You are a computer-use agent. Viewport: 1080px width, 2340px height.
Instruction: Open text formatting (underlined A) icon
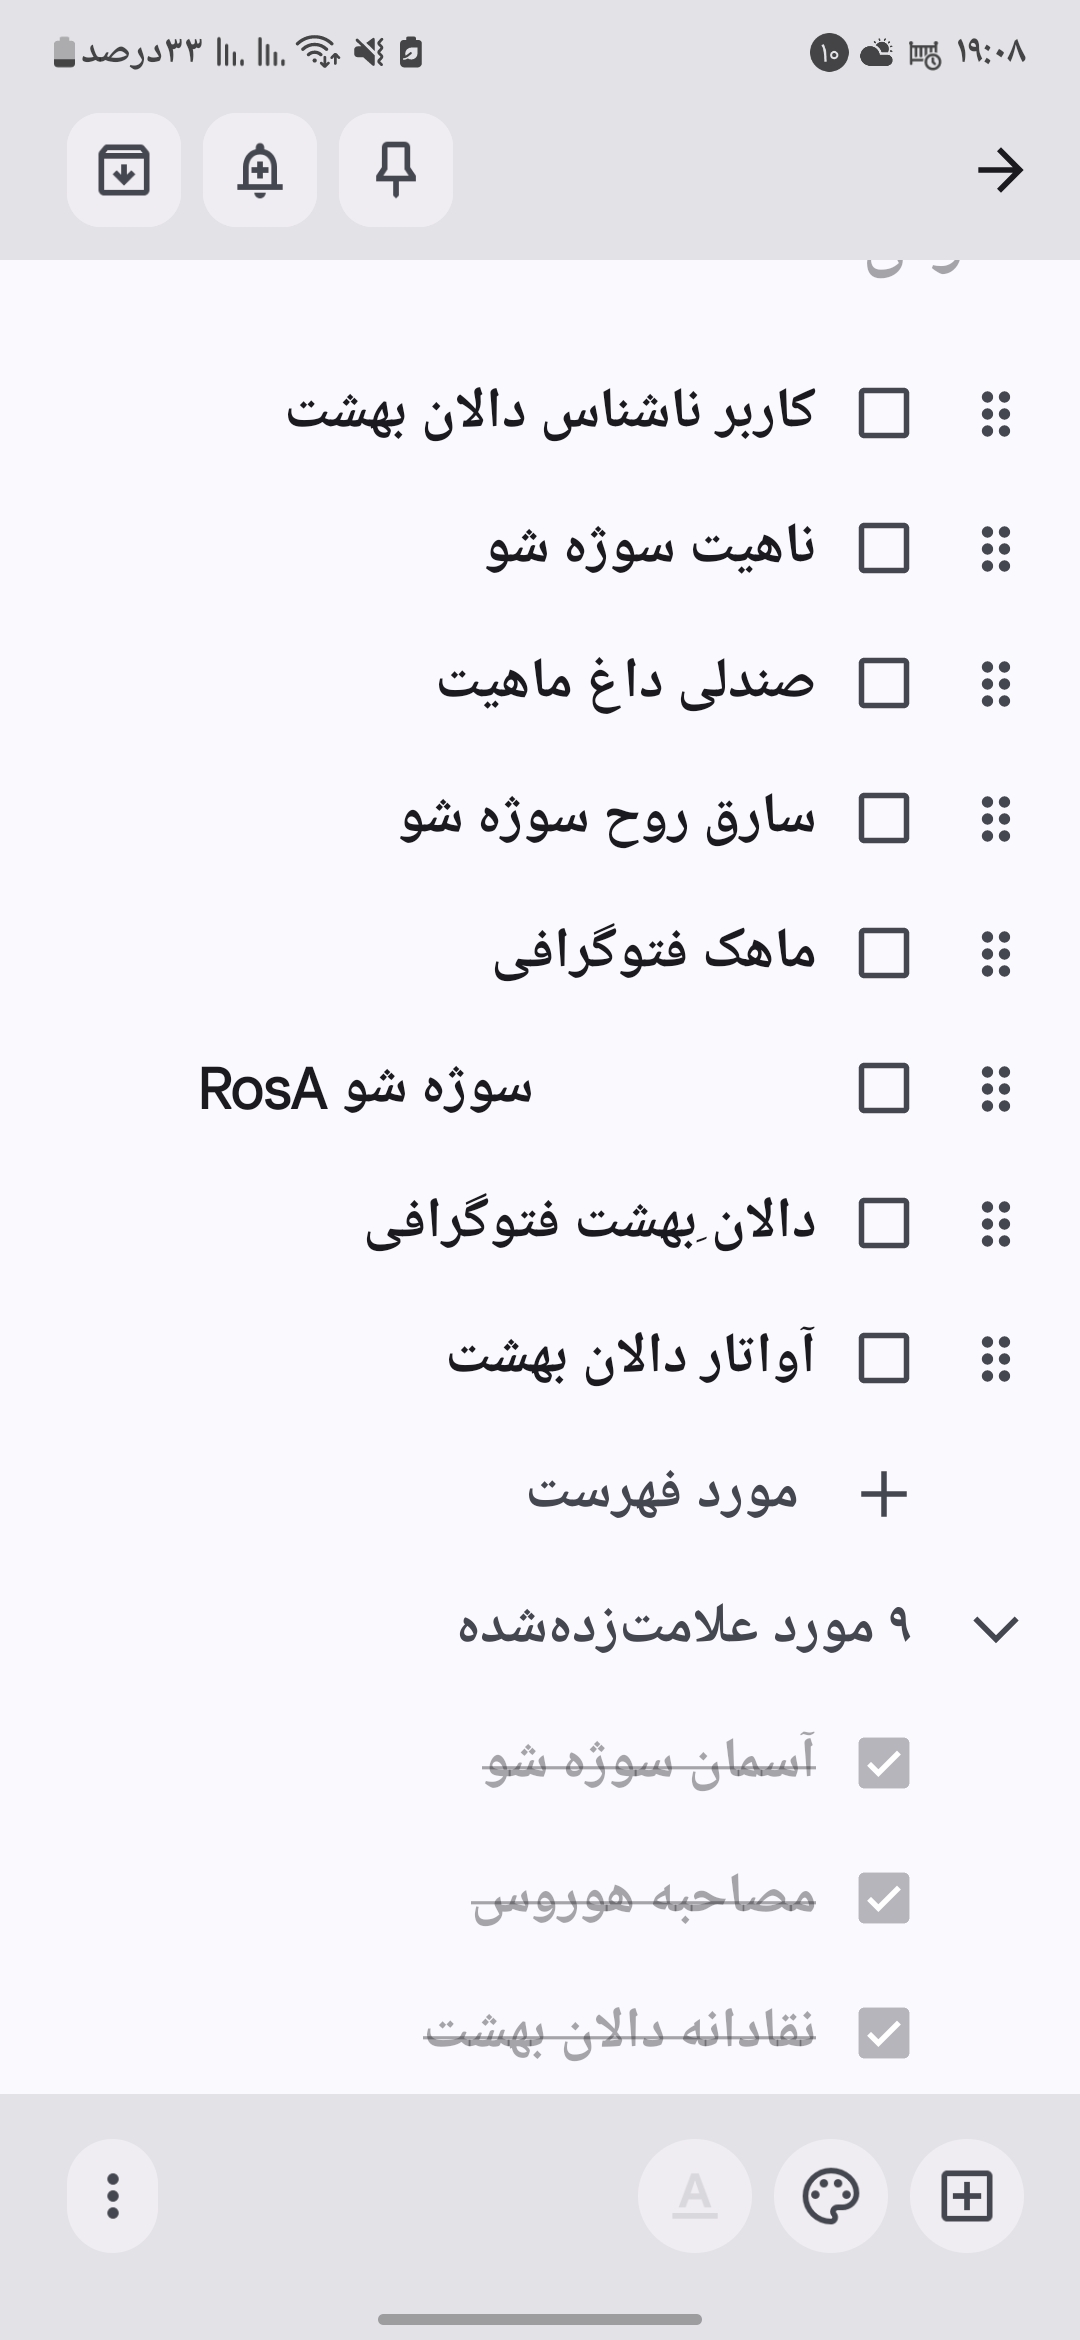695,2196
